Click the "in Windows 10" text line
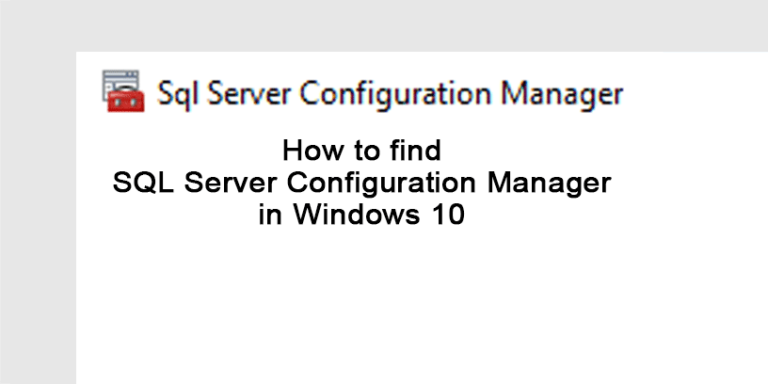The height and width of the screenshot is (384, 768). pos(361,215)
